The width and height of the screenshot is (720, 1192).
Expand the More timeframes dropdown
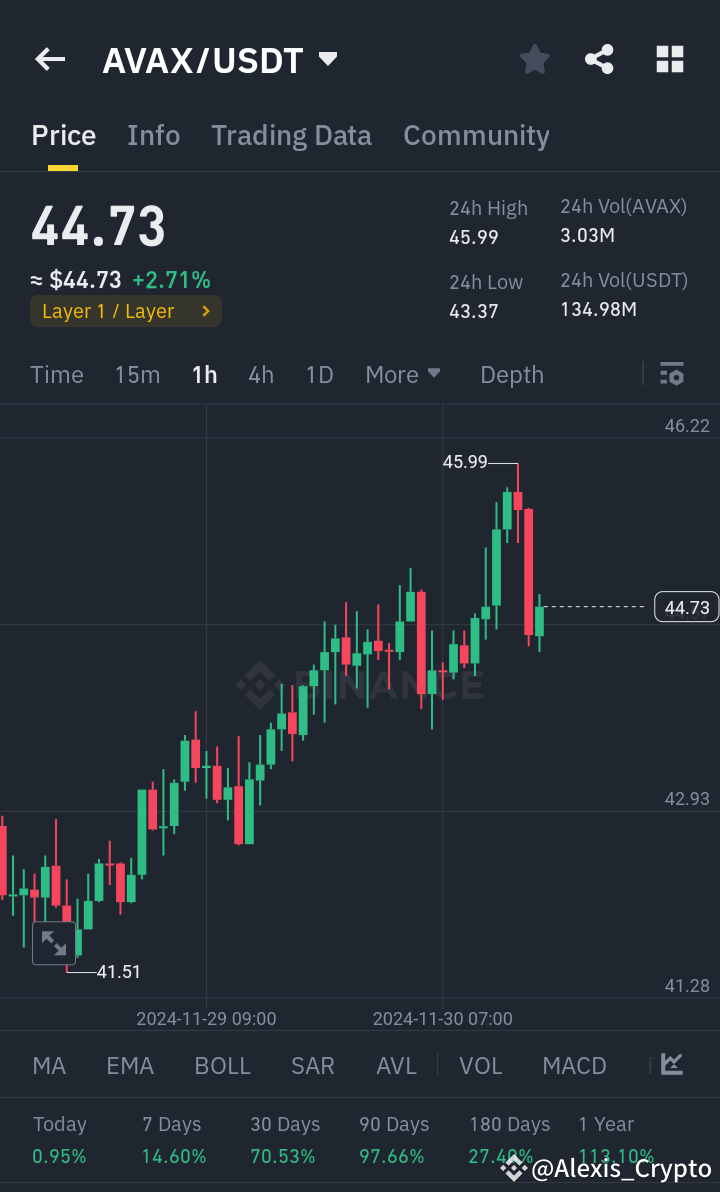403,374
